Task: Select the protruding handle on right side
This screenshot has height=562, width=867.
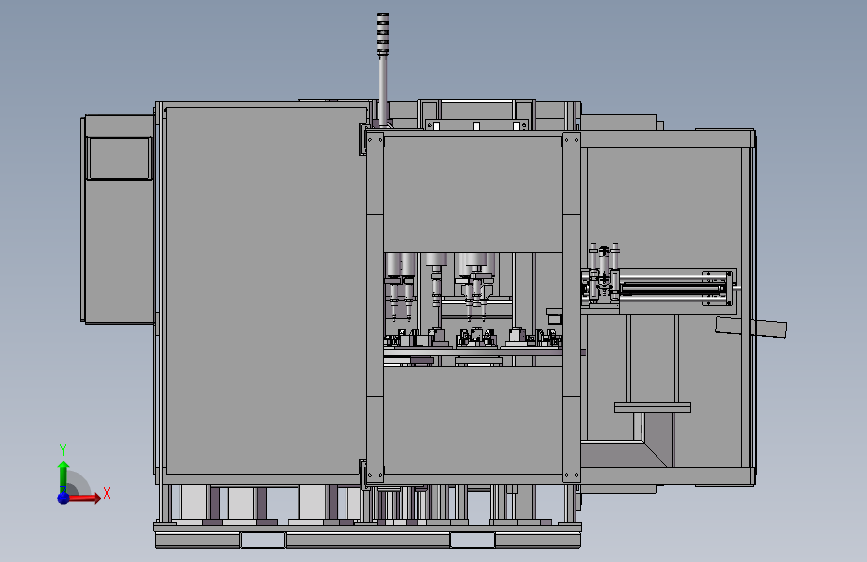Action: click(751, 327)
